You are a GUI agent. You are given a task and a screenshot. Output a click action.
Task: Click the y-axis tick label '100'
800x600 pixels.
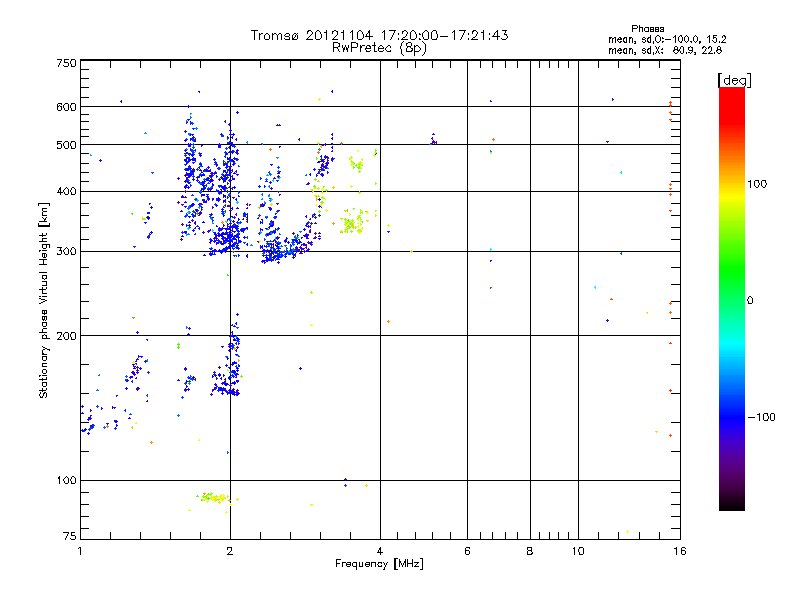66,481
